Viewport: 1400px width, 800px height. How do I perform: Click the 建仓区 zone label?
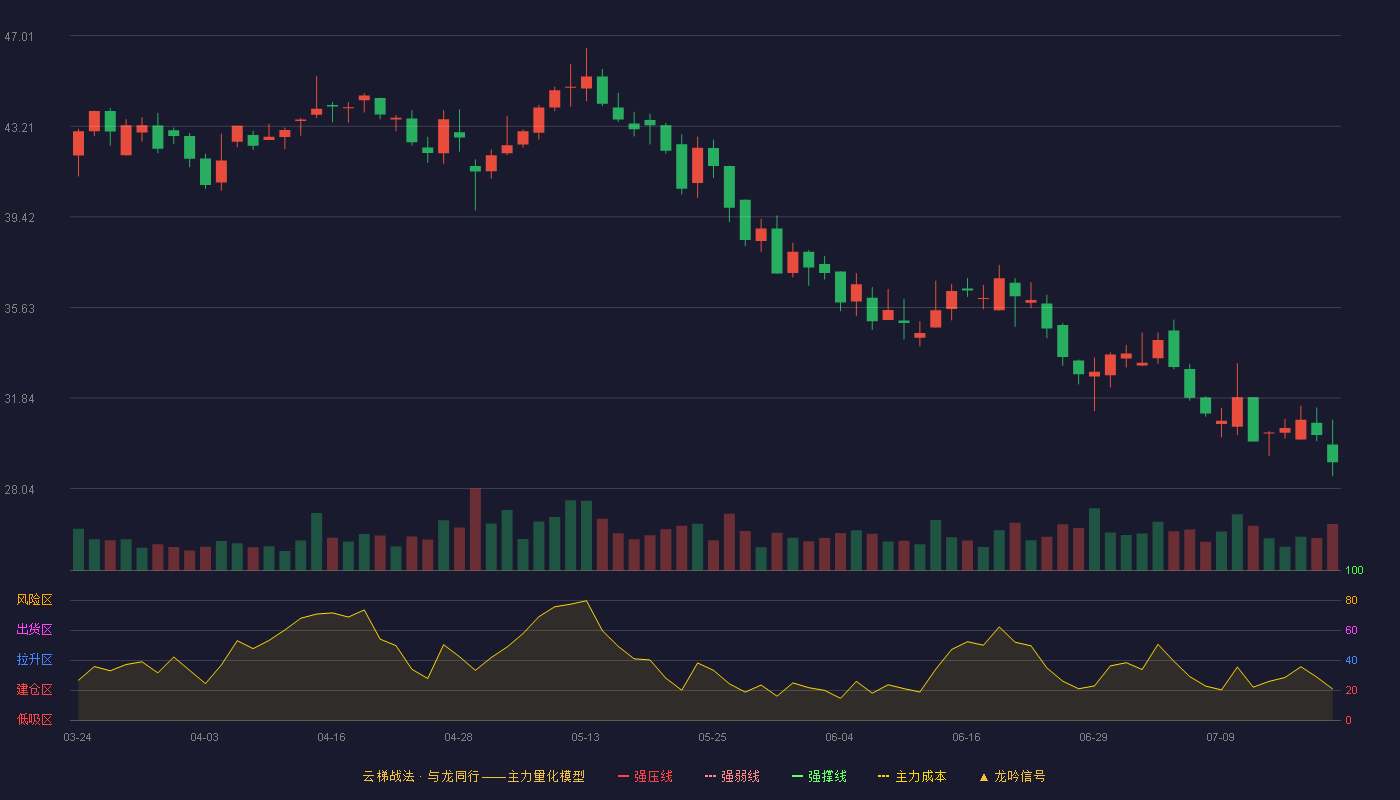[x=34, y=690]
